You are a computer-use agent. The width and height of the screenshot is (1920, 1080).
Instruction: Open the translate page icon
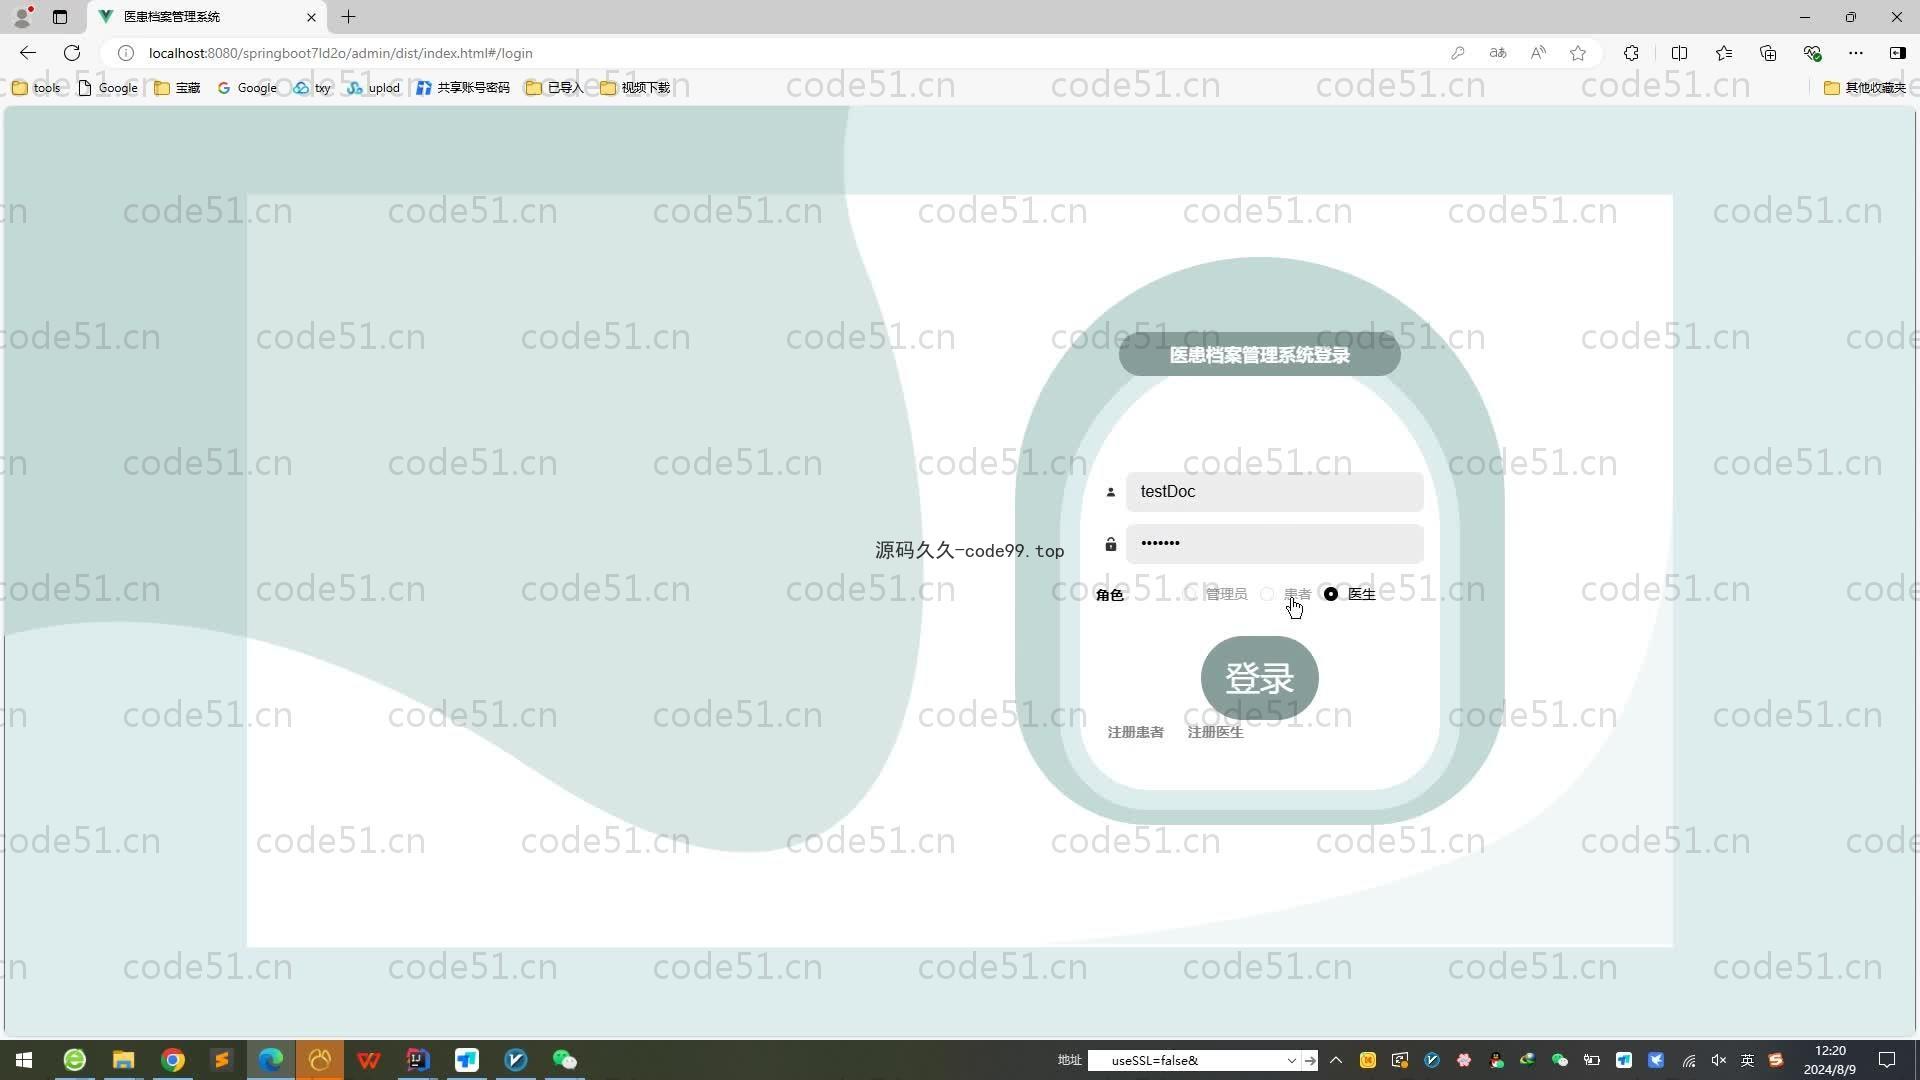1498,53
